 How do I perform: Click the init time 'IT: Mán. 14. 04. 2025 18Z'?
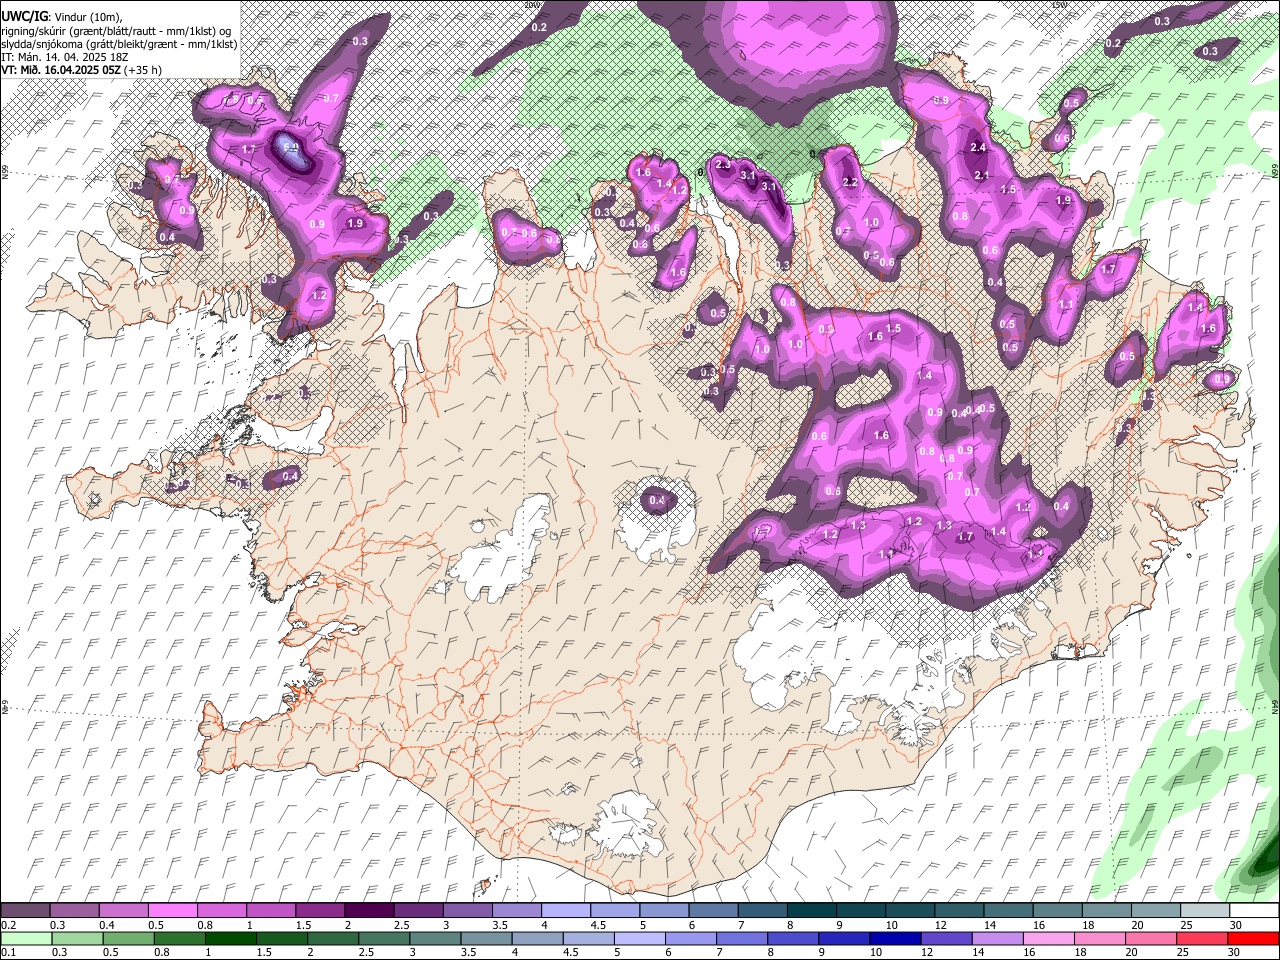coord(65,57)
